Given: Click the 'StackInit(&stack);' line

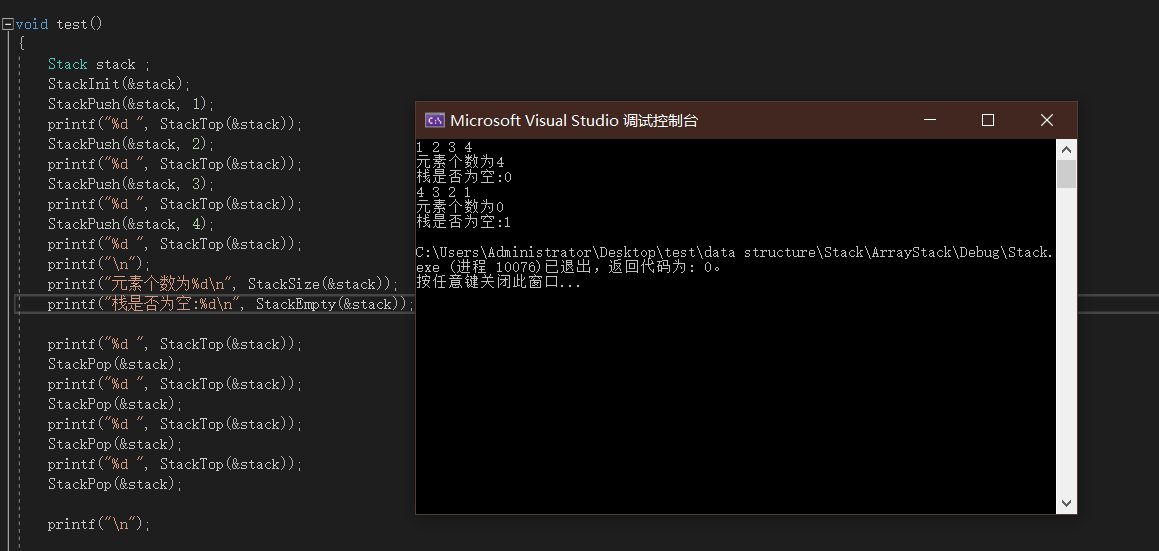Looking at the screenshot, I should click(120, 84).
